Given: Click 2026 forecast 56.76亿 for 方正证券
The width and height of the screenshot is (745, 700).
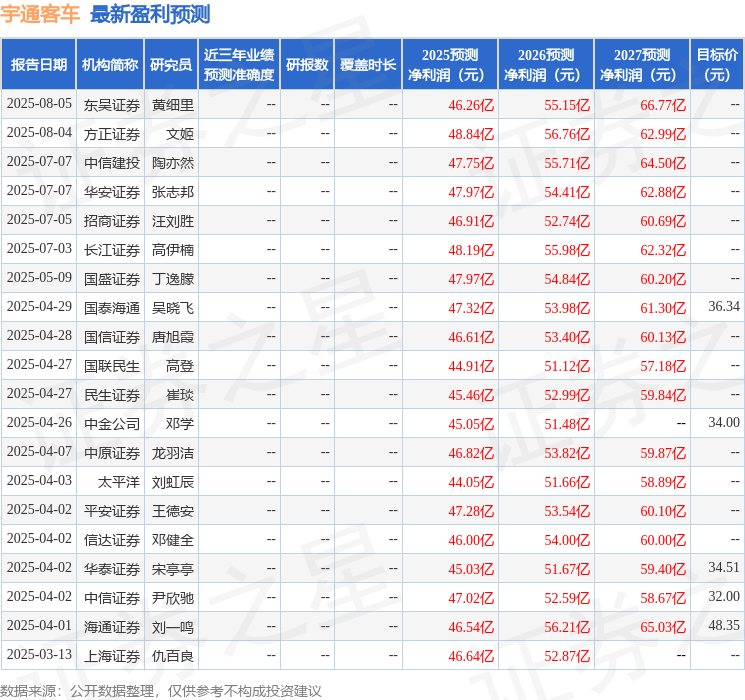Looking at the screenshot, I should (567, 134).
